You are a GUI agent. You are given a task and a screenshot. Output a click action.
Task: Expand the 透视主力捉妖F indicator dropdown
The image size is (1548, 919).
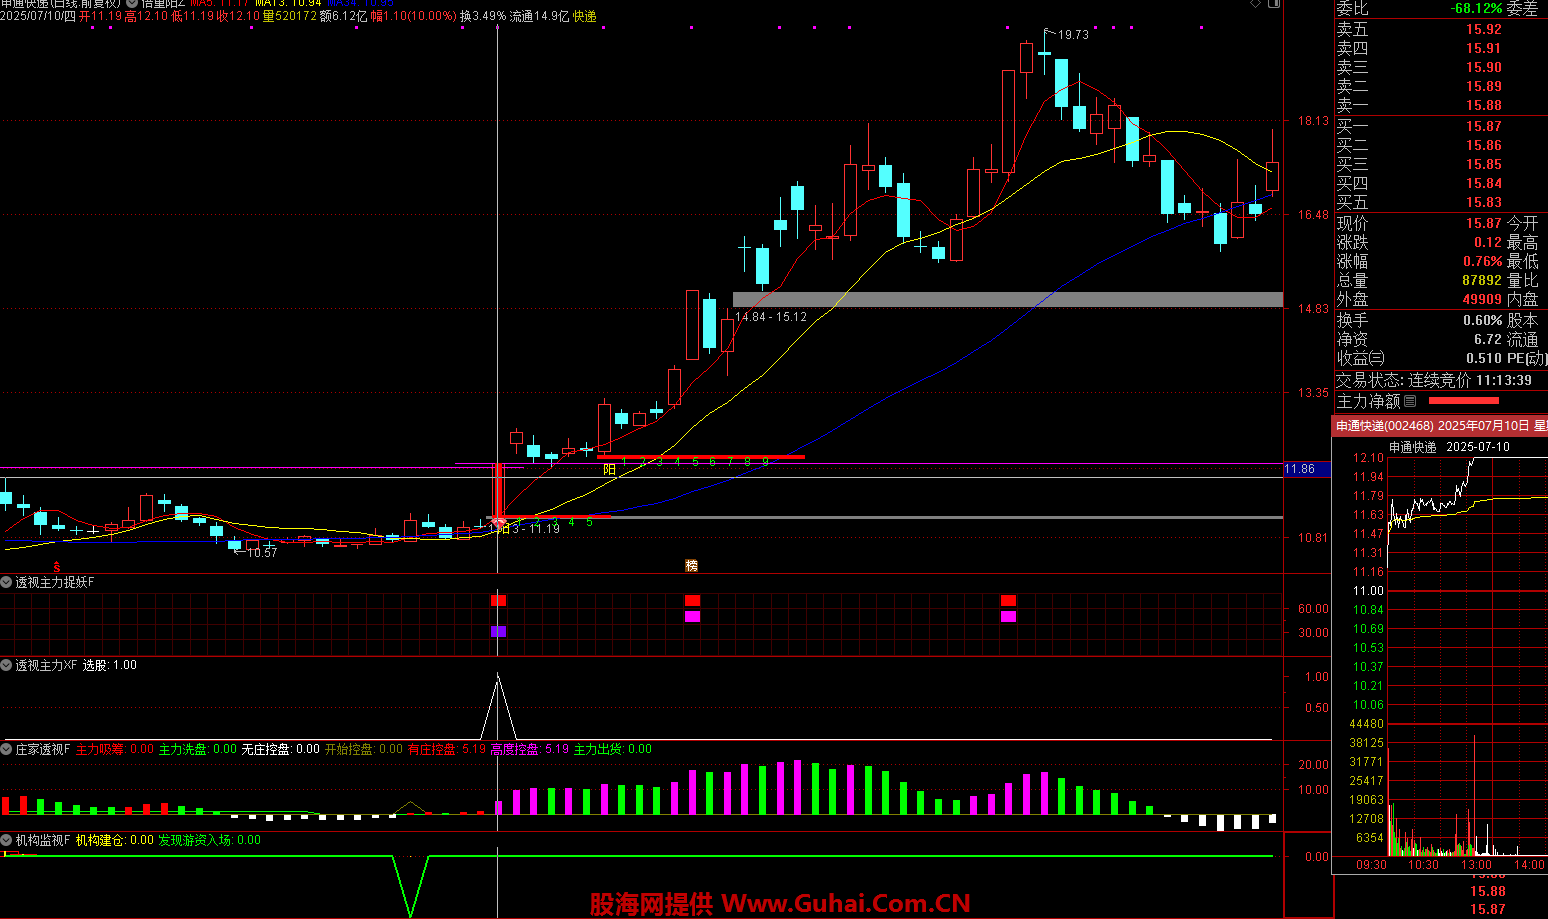pos(6,582)
